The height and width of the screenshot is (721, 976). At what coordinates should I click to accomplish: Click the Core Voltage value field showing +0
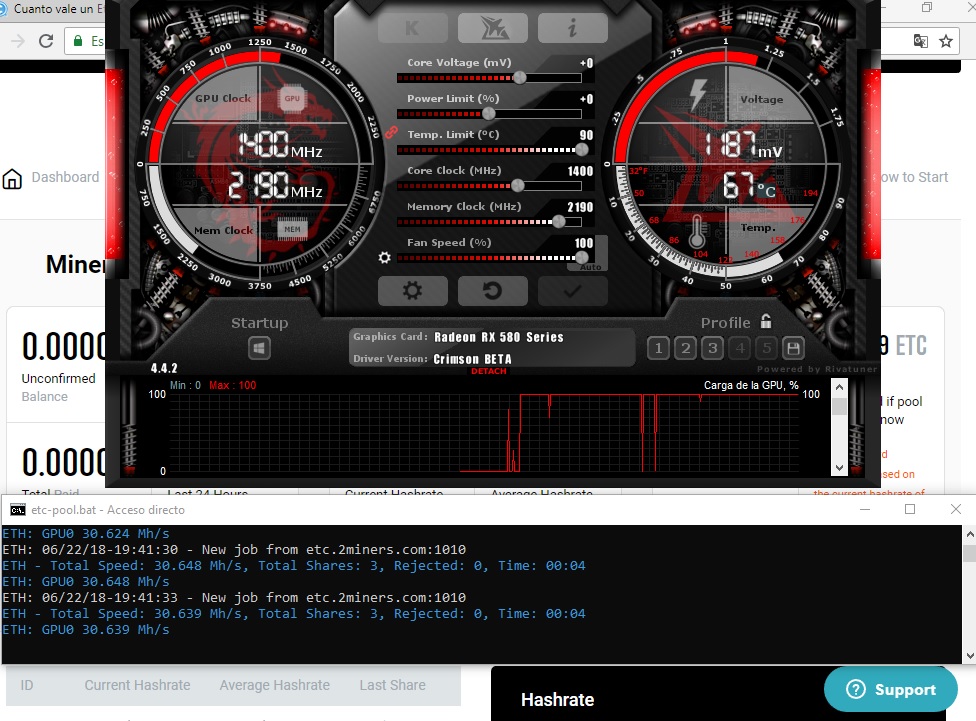point(586,64)
